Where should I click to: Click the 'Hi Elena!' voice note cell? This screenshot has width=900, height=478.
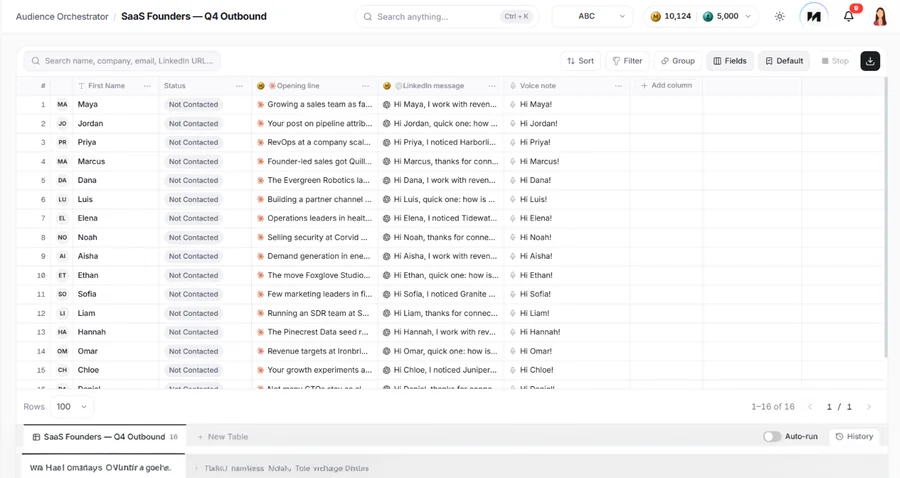567,218
